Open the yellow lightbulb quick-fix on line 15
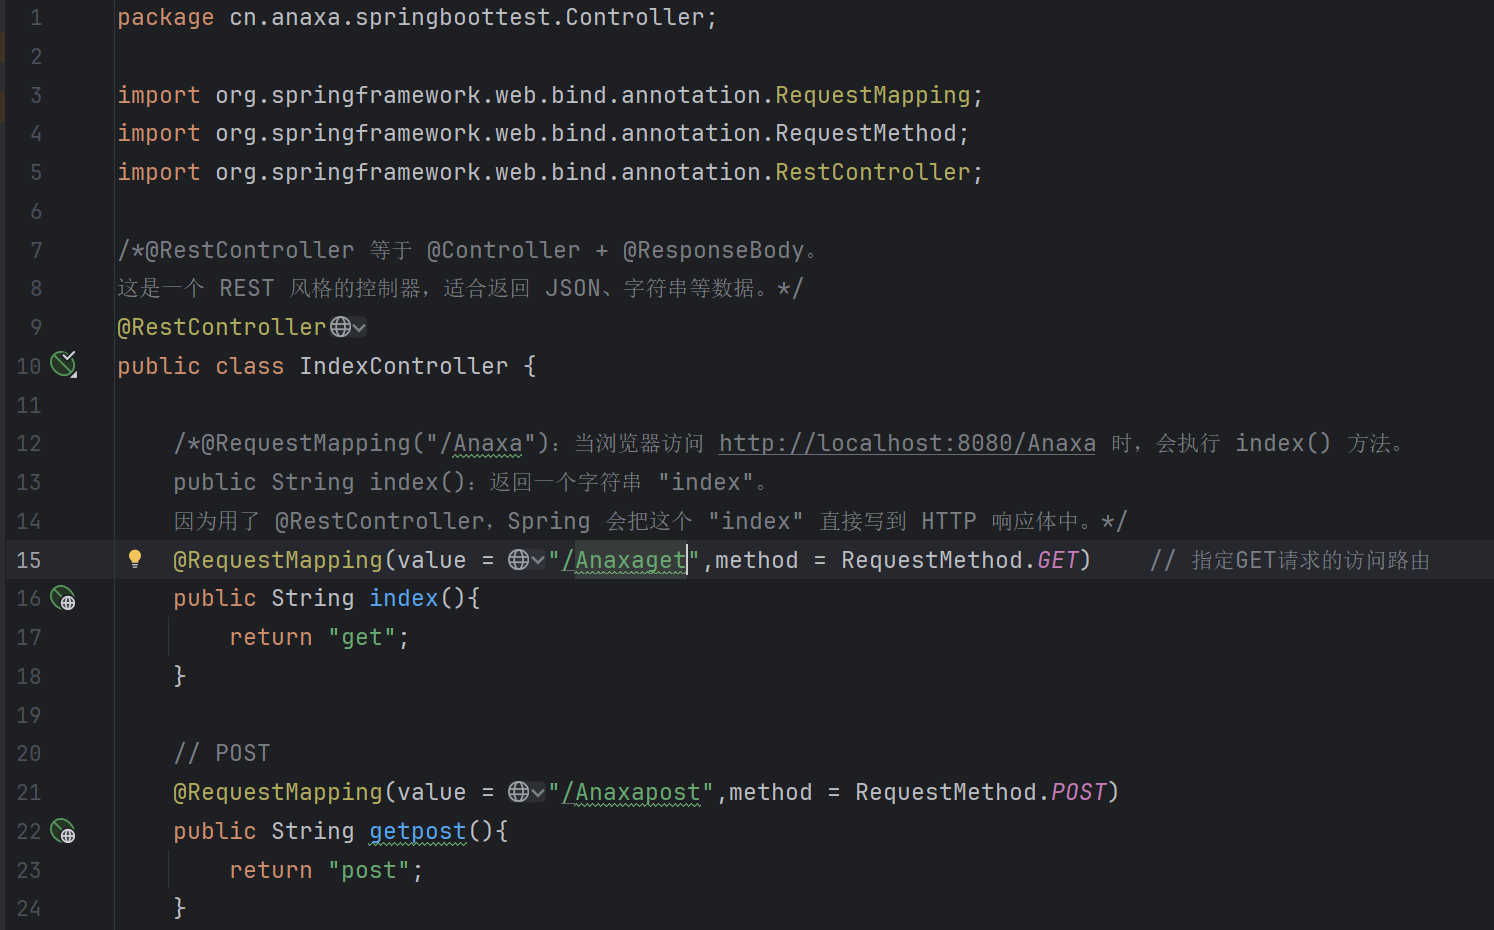 [135, 559]
